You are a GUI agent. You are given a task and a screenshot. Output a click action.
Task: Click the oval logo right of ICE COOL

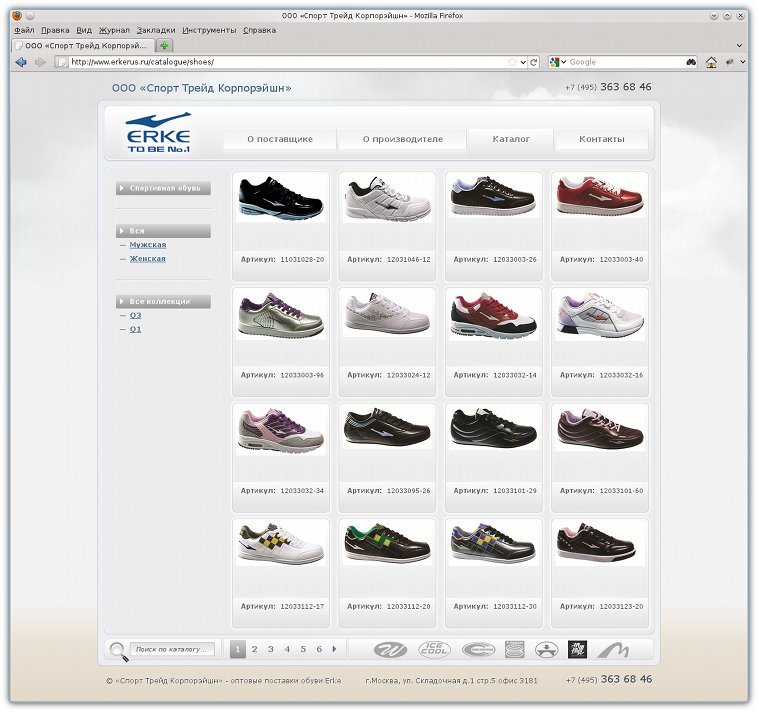pos(478,650)
